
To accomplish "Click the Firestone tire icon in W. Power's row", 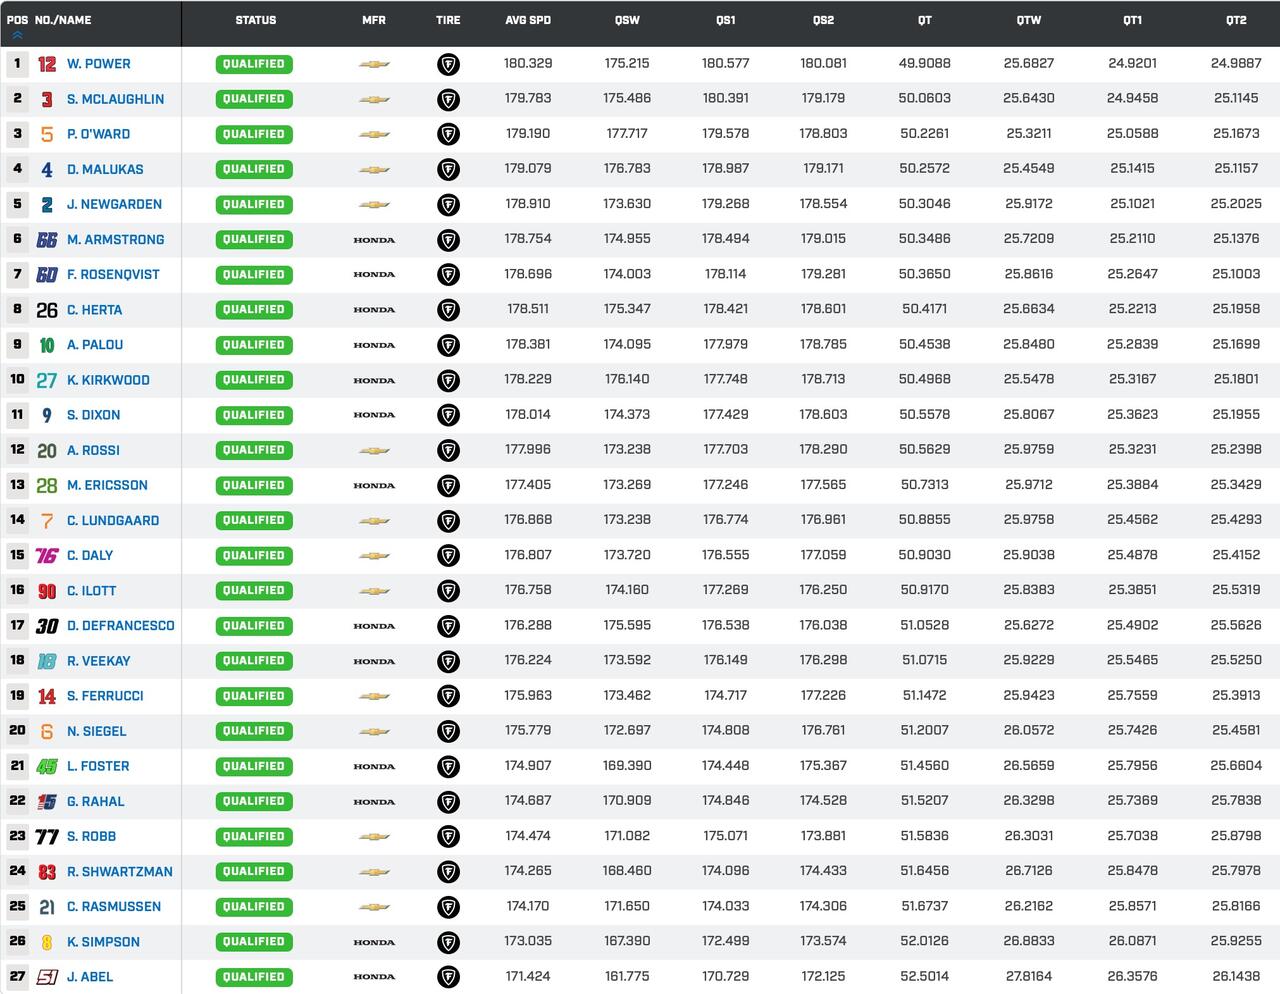I will click(x=449, y=65).
